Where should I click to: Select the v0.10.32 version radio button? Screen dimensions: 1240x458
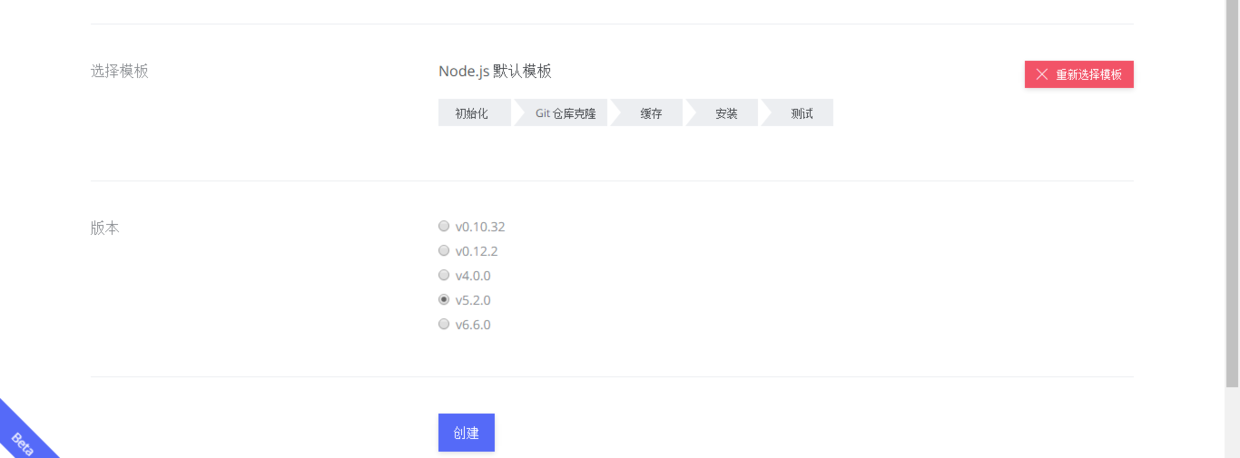[444, 226]
